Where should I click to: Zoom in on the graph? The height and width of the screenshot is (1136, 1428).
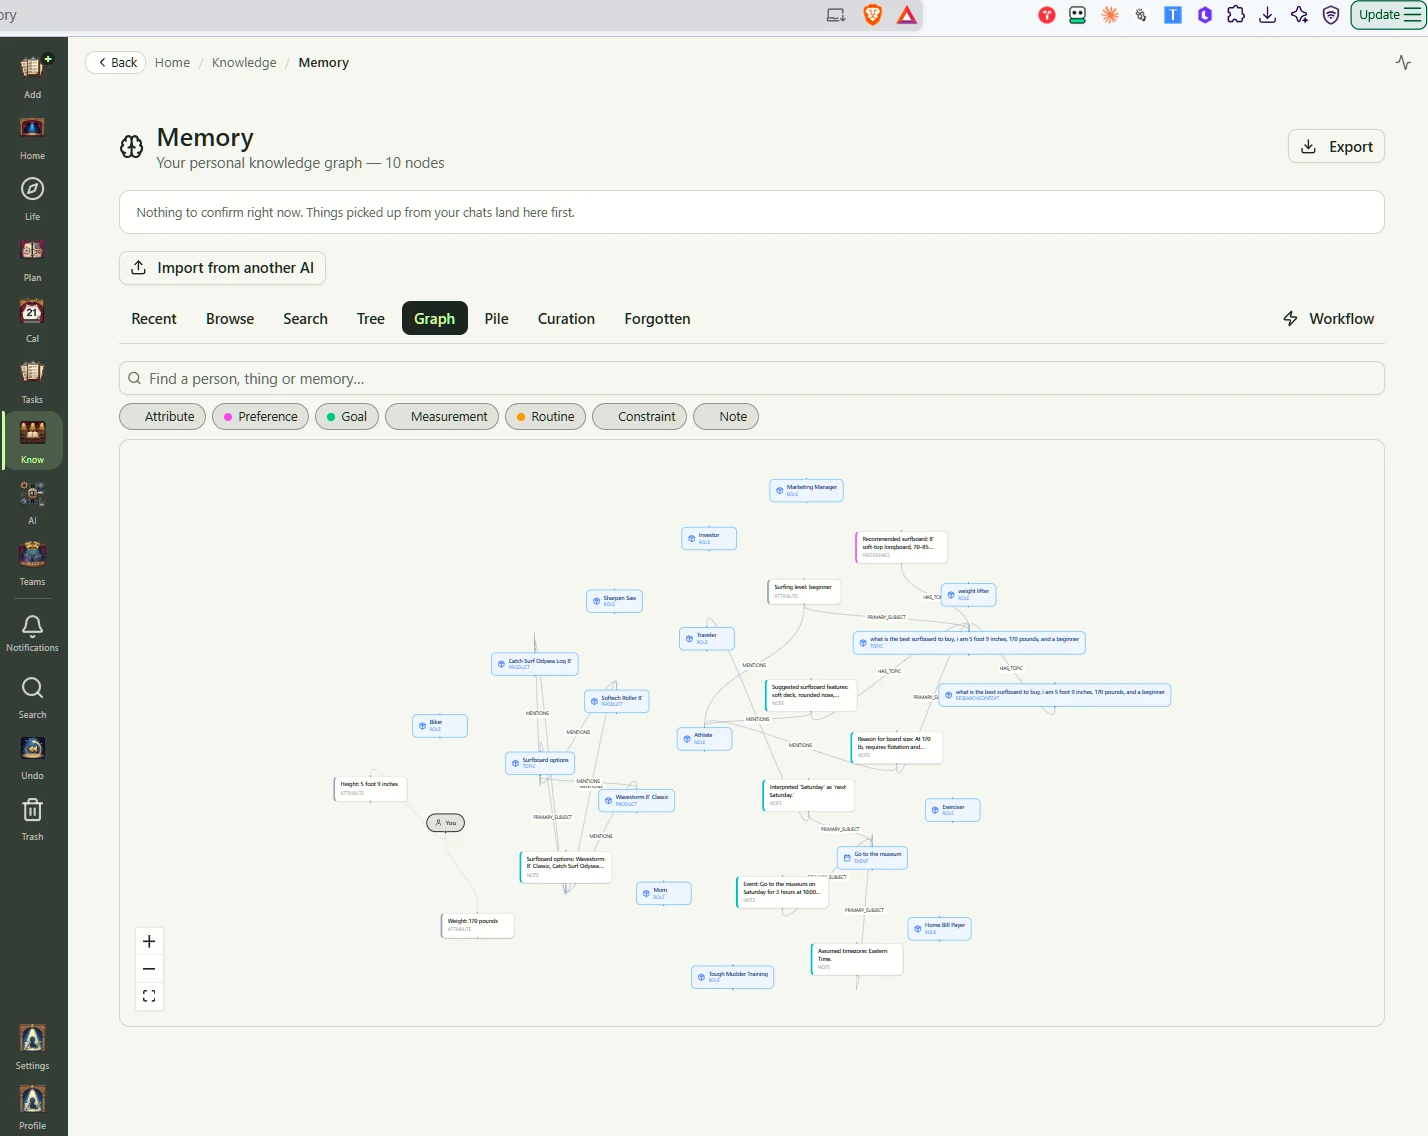tap(149, 941)
